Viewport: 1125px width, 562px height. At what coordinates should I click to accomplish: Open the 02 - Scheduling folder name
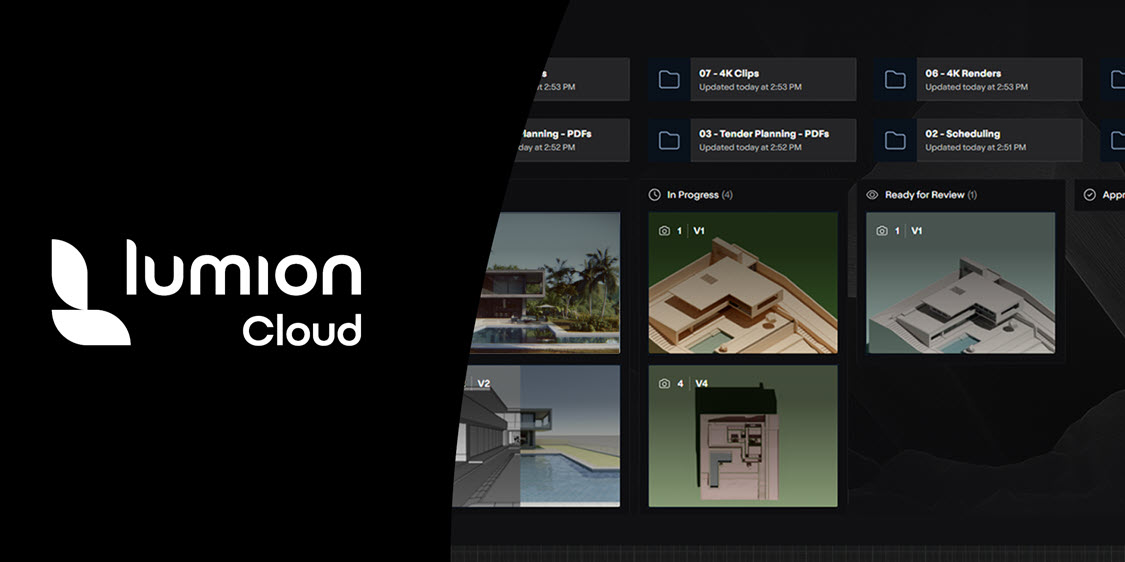click(962, 133)
